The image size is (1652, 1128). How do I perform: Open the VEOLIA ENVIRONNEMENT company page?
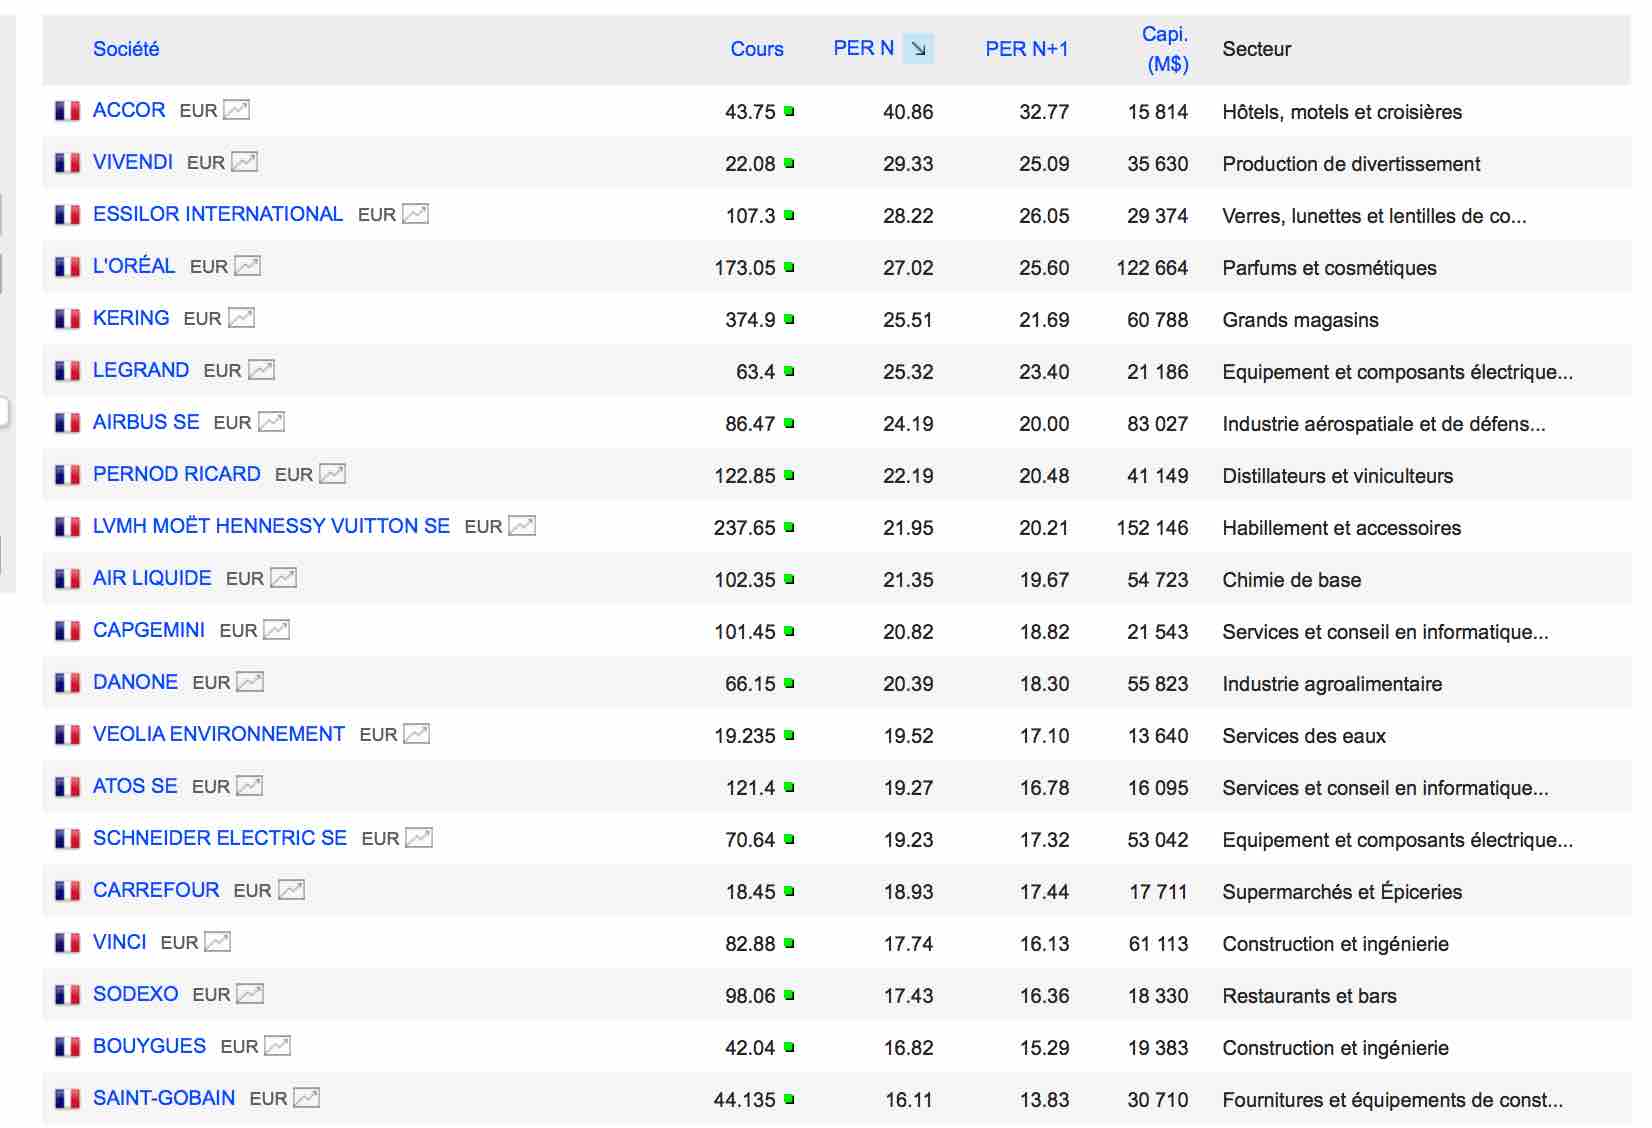click(219, 734)
